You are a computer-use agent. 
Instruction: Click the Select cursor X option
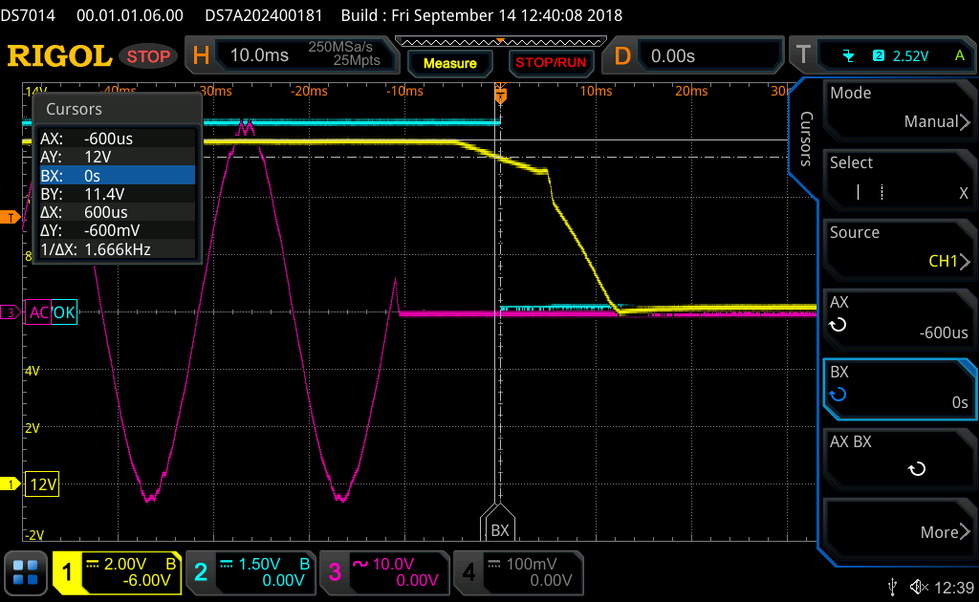pyautogui.click(x=963, y=193)
